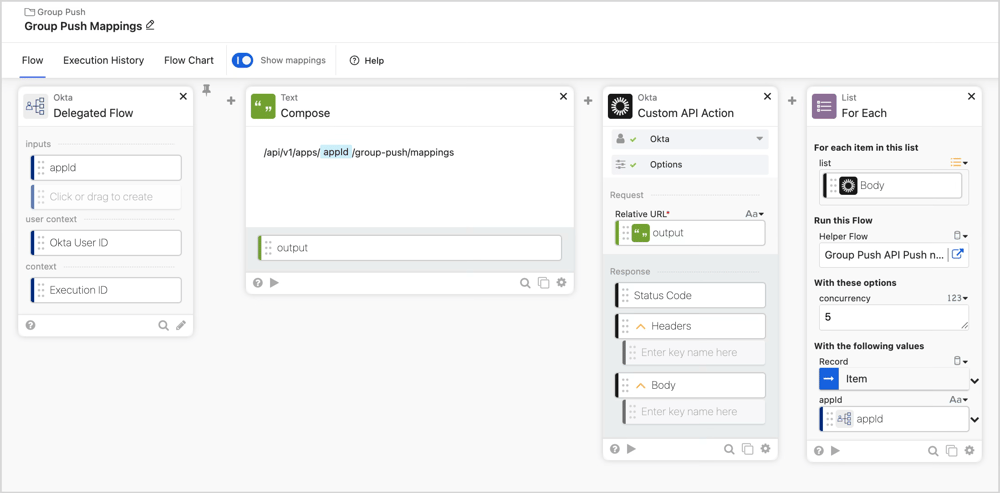
Task: Open Relative URL type dropdown Aa
Action: click(x=754, y=214)
